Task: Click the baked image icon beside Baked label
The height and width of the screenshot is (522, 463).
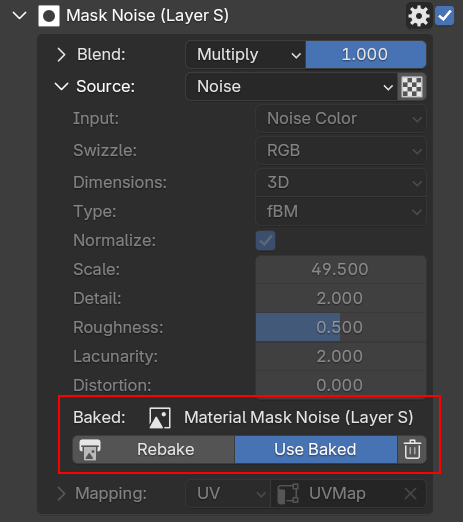Action: [160, 418]
